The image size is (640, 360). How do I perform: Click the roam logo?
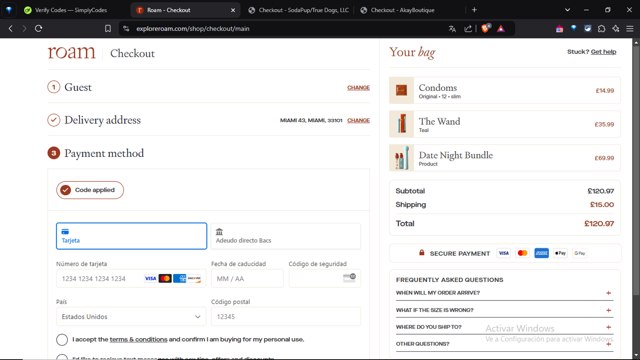[71, 53]
